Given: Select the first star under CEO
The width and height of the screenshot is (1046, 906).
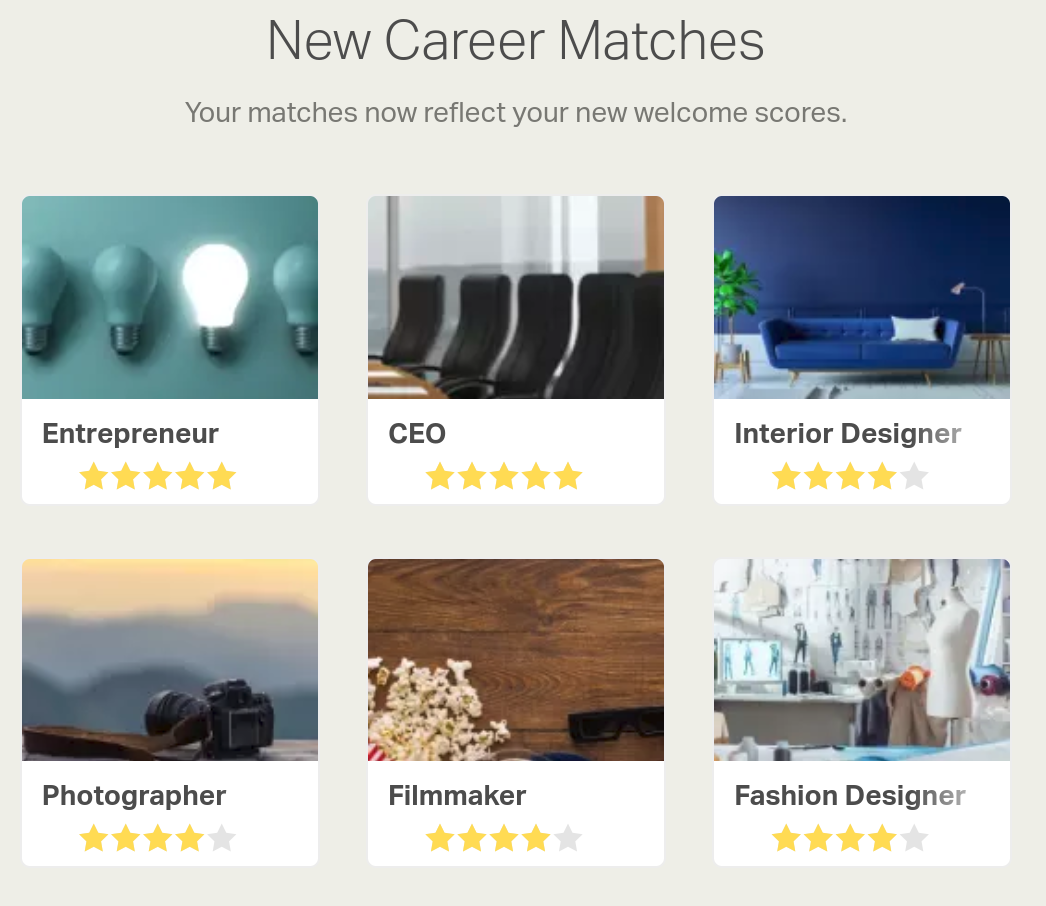Looking at the screenshot, I should pos(440,477).
